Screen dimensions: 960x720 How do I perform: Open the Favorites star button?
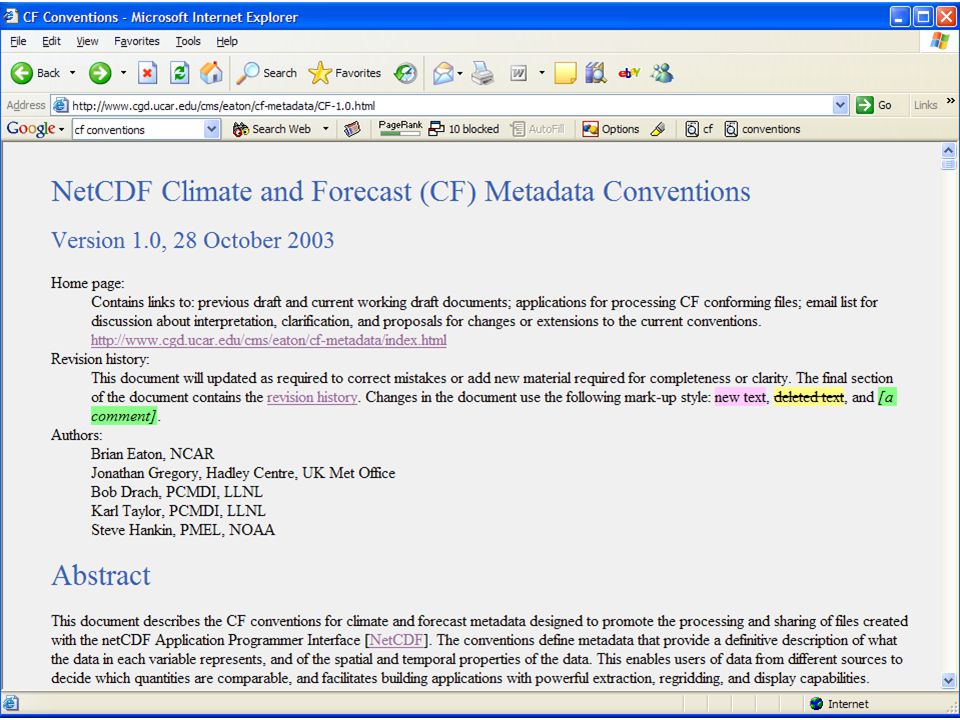[x=345, y=73]
